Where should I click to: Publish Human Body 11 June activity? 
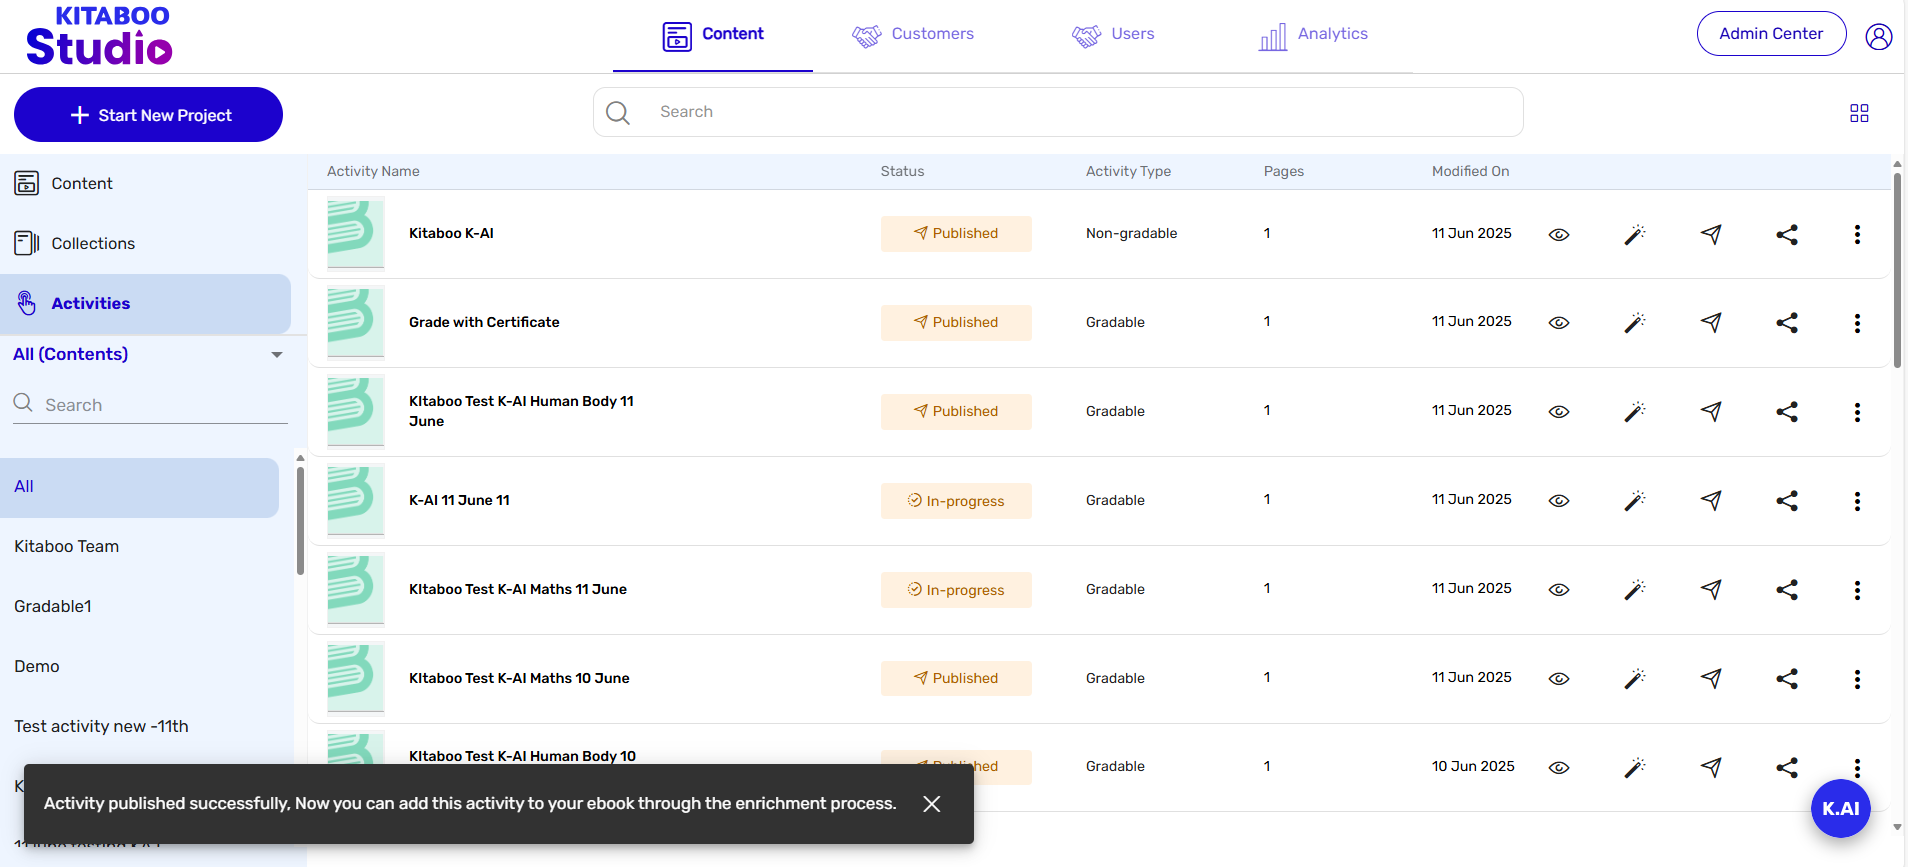pyautogui.click(x=1711, y=412)
